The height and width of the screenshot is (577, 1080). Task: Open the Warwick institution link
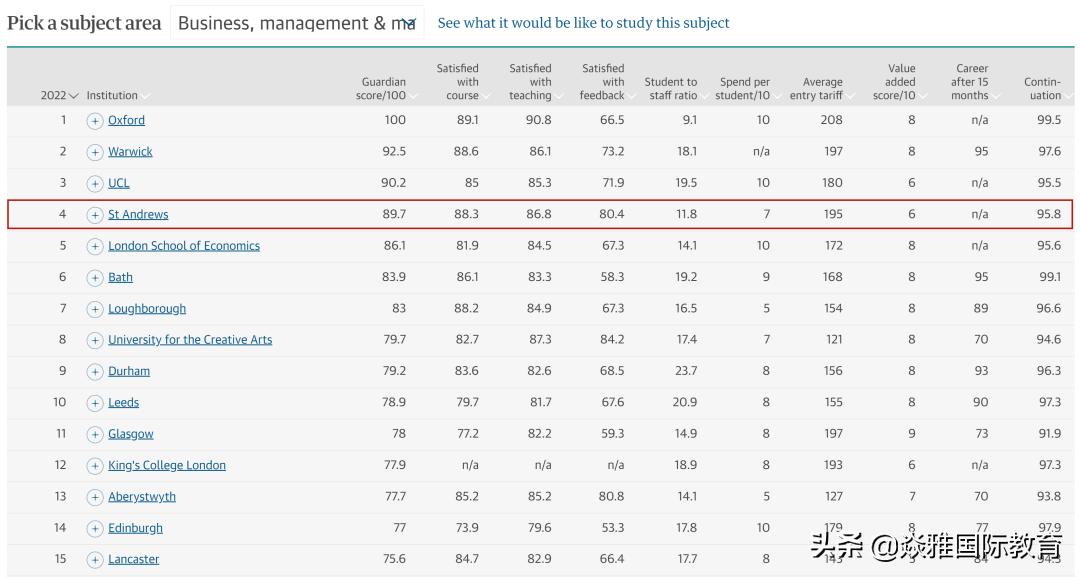(130, 151)
